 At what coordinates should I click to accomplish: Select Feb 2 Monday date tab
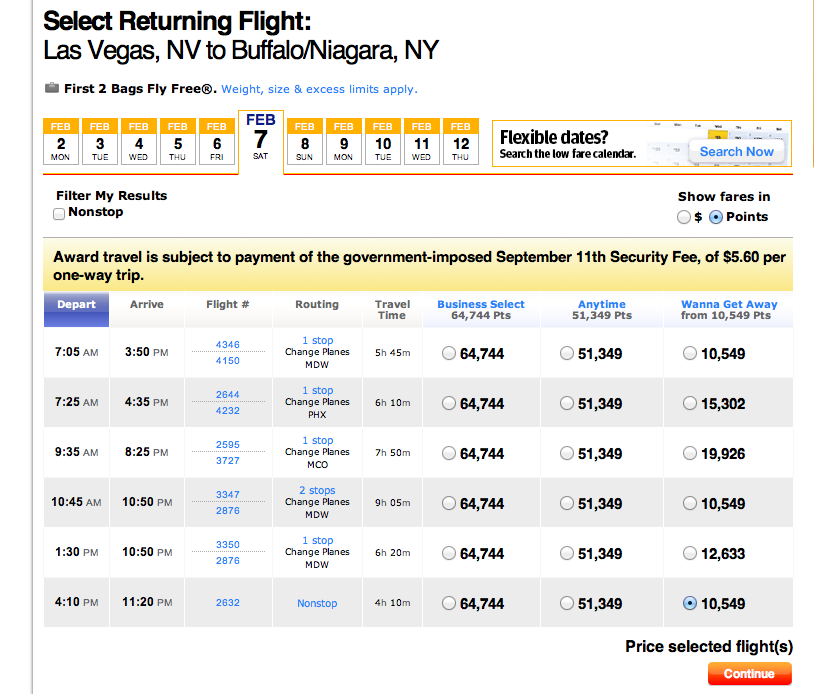tap(61, 141)
